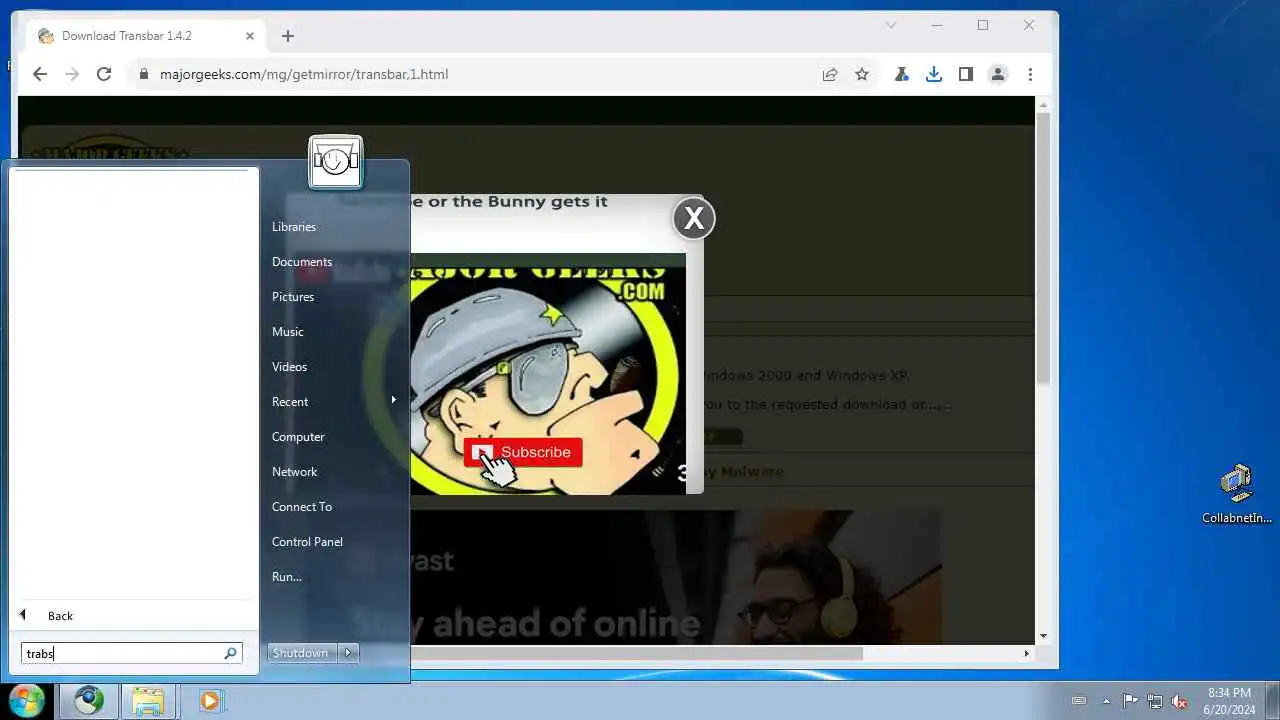
Task: Show hidden tray icons arrow
Action: (1106, 701)
